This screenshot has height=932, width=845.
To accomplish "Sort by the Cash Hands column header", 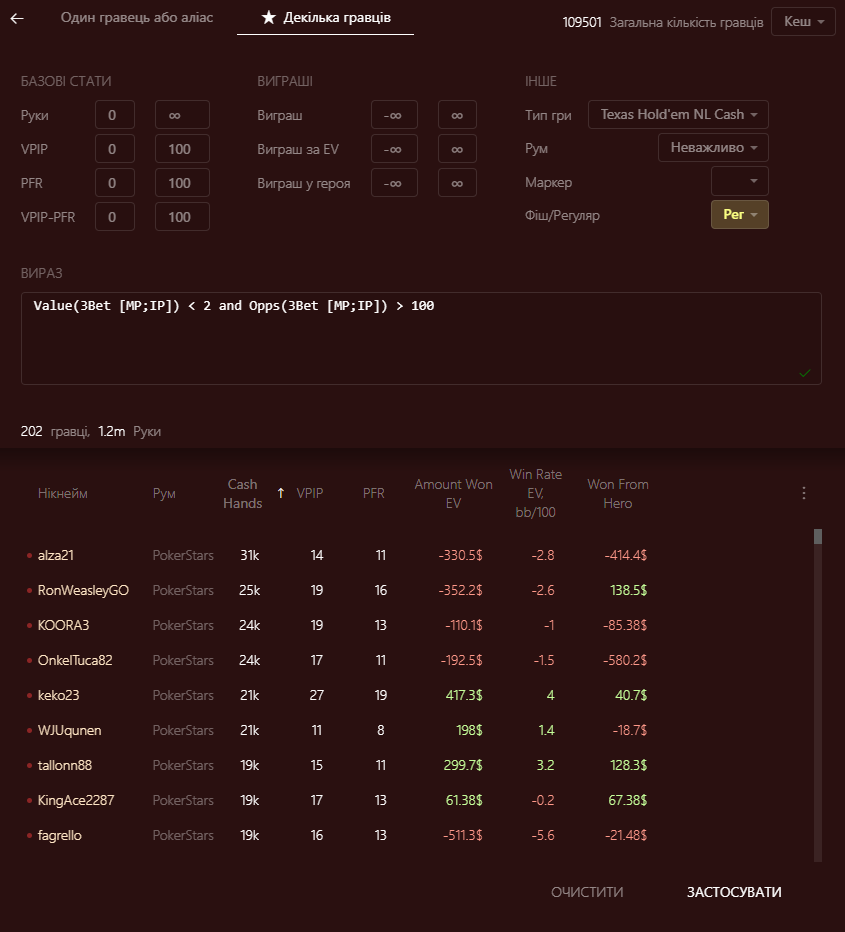I will (242, 493).
